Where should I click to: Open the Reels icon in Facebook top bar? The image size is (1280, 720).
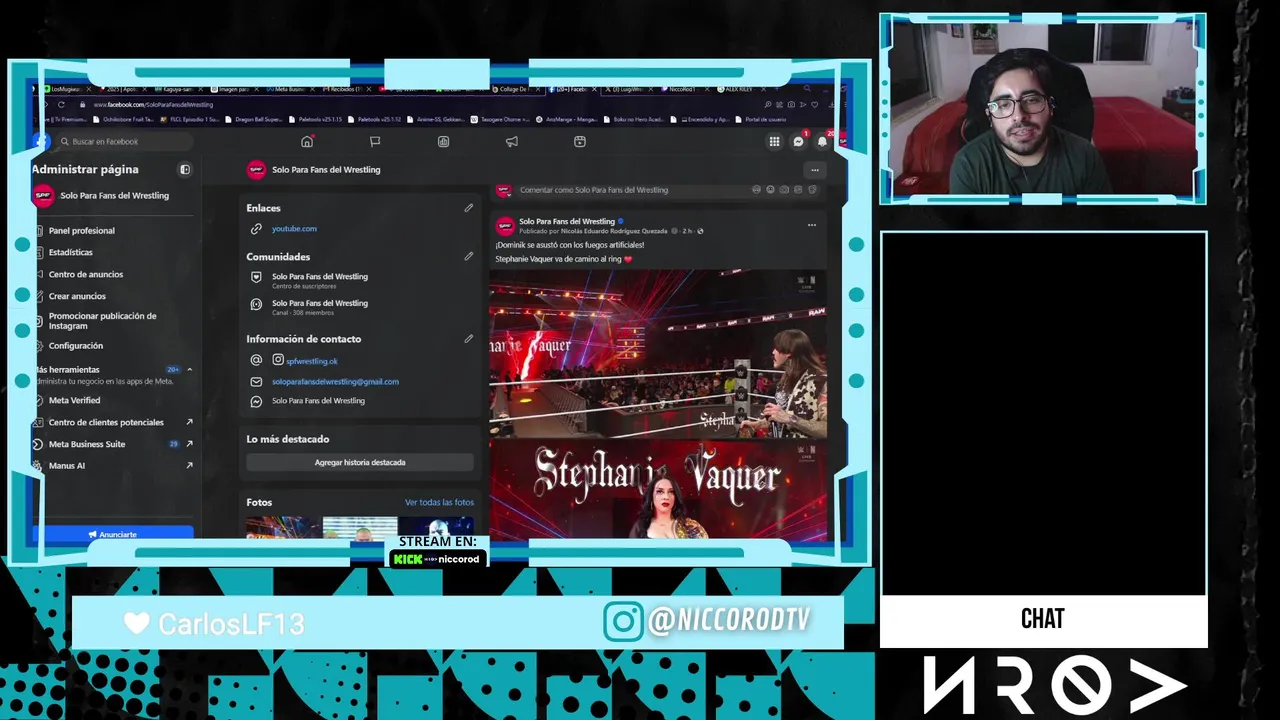tap(579, 142)
